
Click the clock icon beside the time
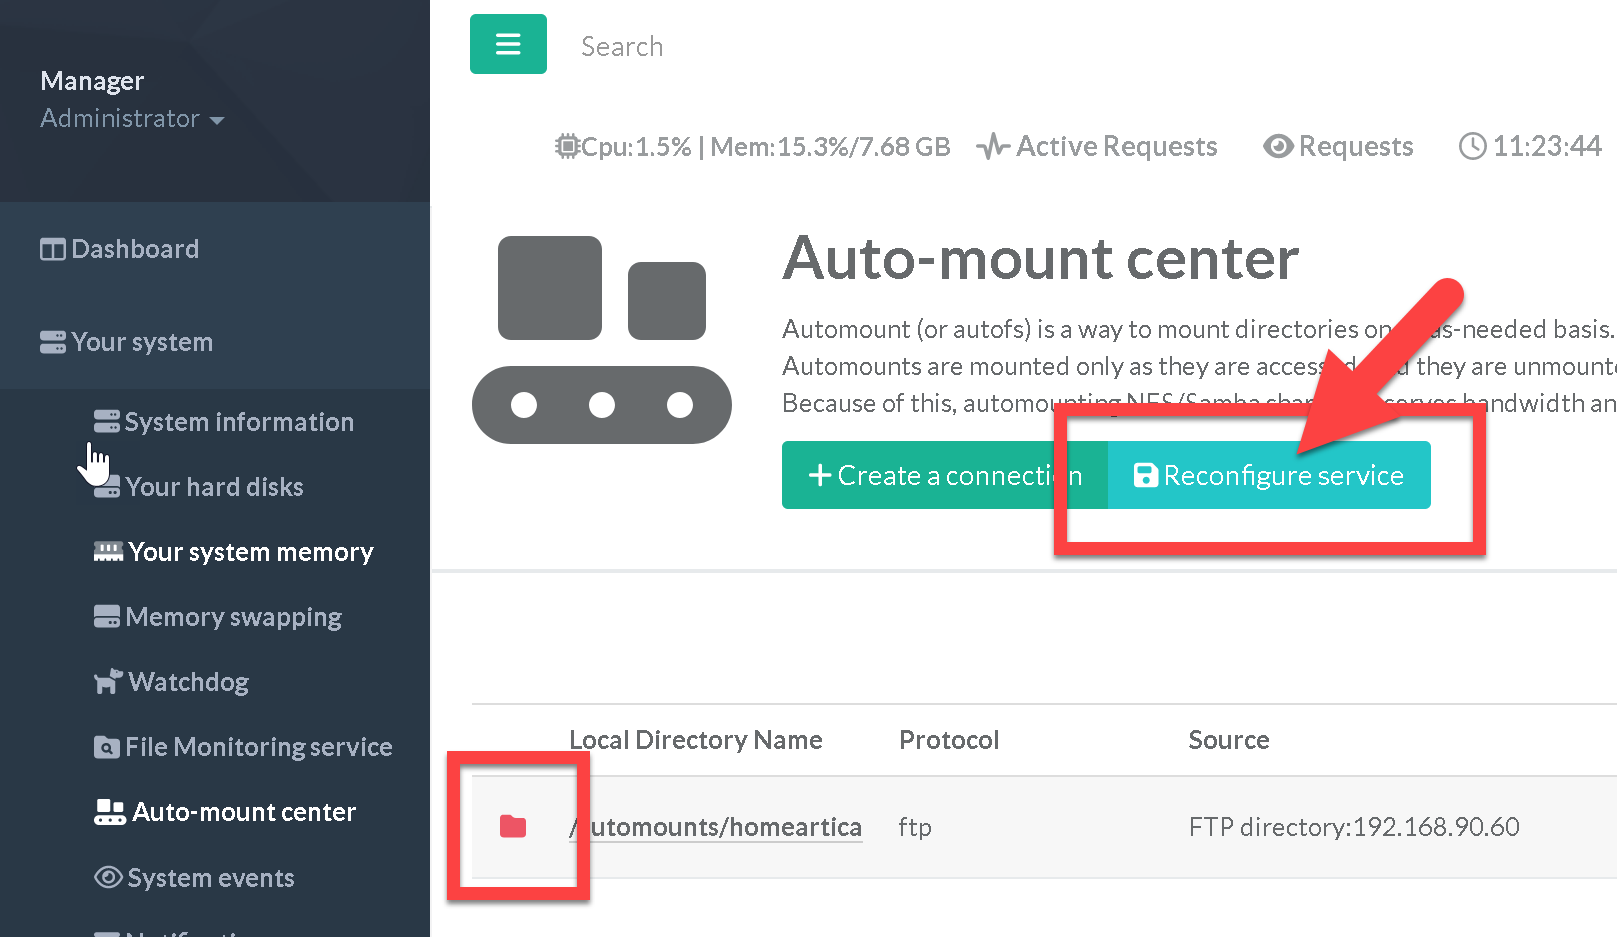coord(1472,147)
